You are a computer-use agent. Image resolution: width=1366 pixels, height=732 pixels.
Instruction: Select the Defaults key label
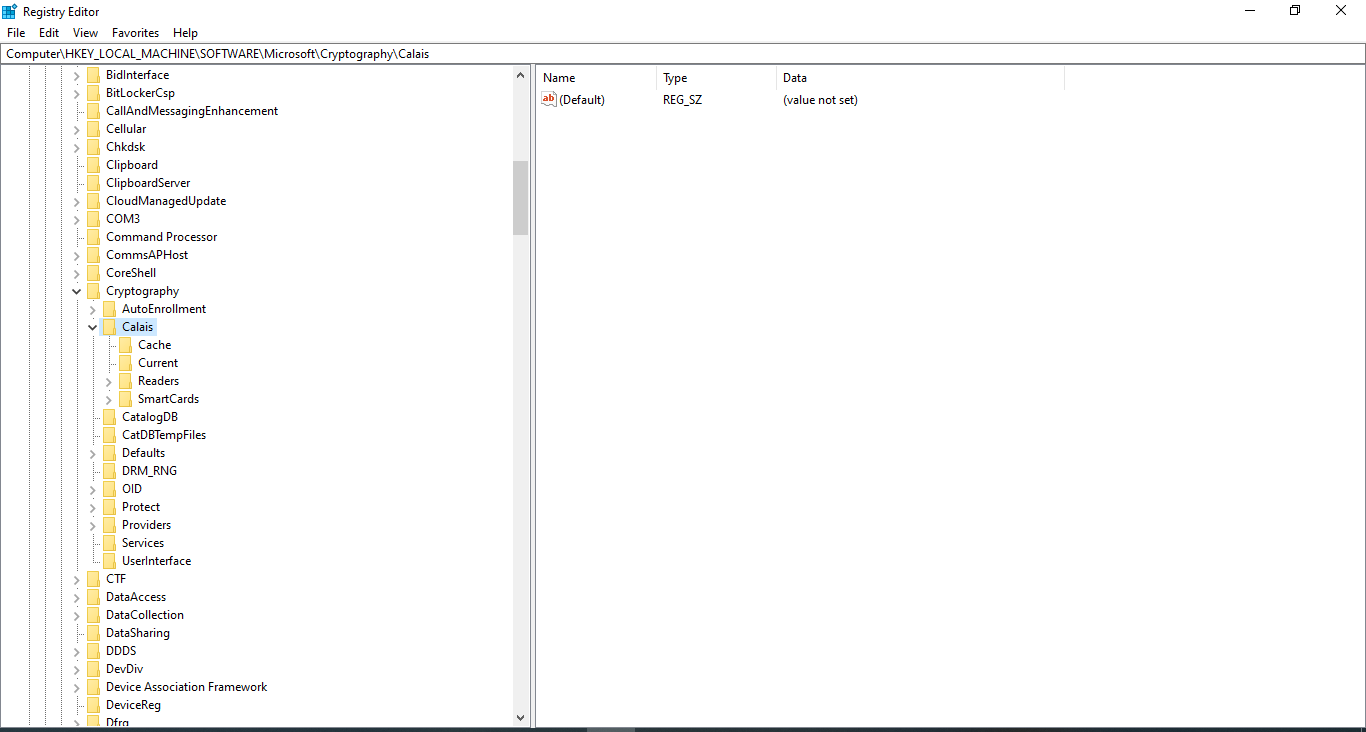click(144, 453)
